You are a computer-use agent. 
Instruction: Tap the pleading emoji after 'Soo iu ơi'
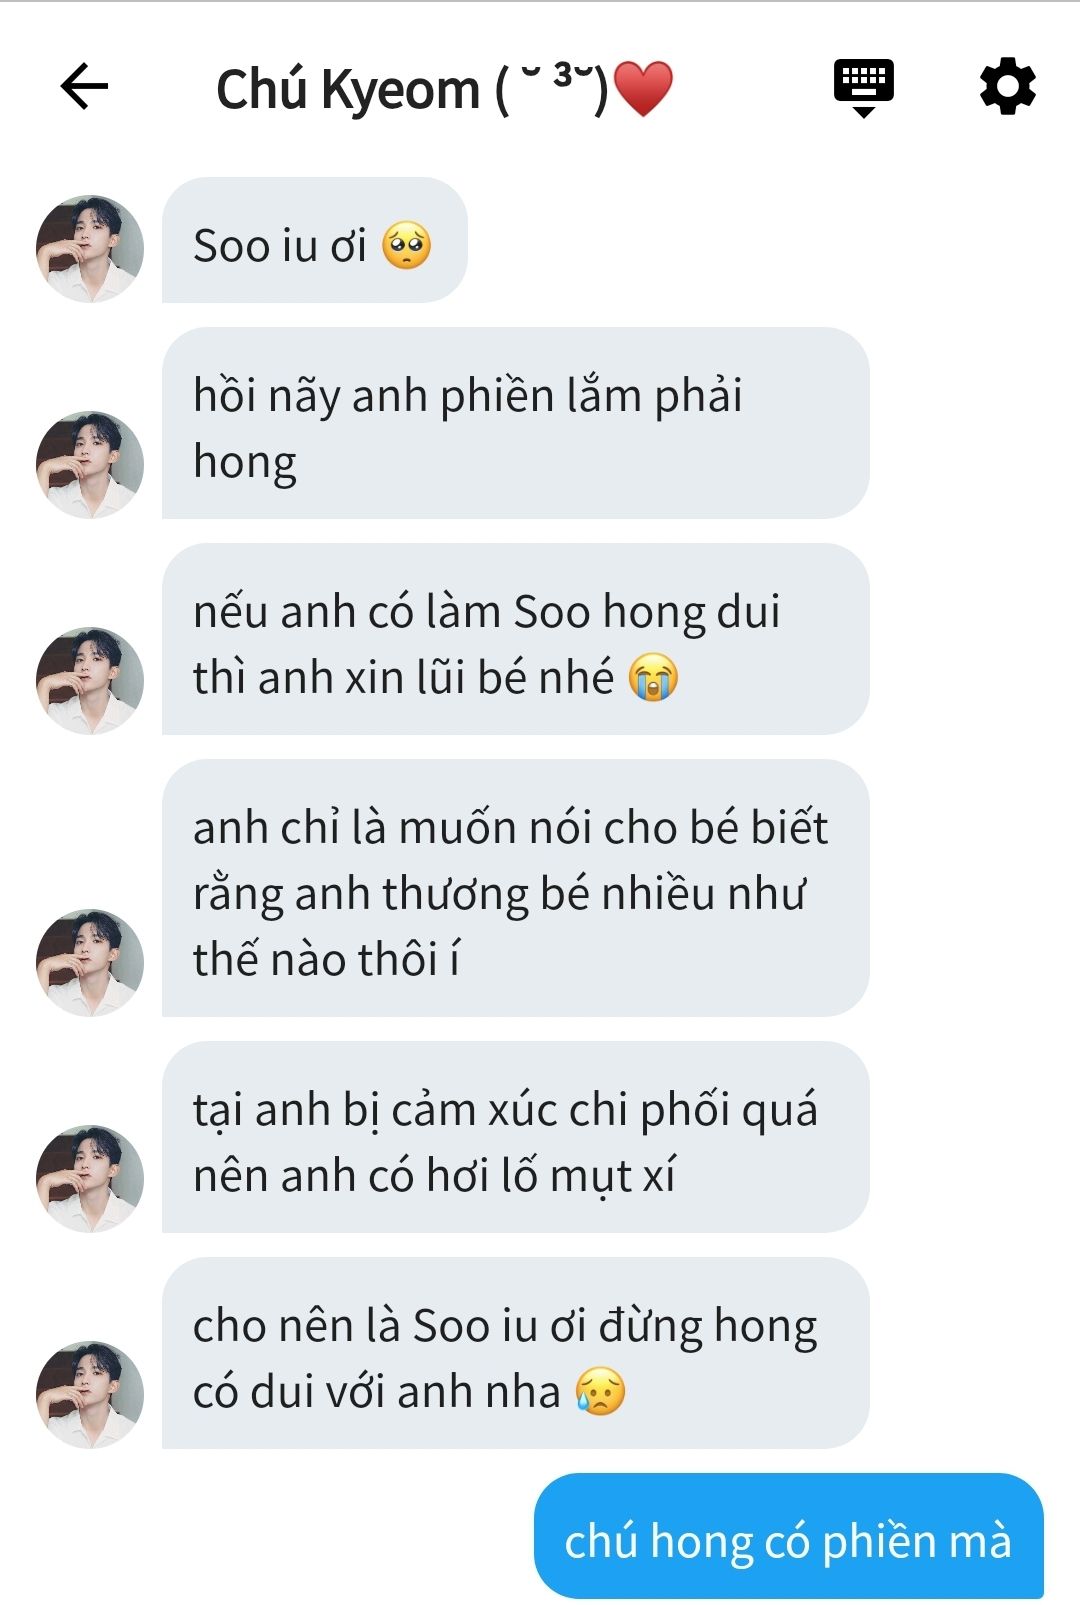click(x=407, y=246)
